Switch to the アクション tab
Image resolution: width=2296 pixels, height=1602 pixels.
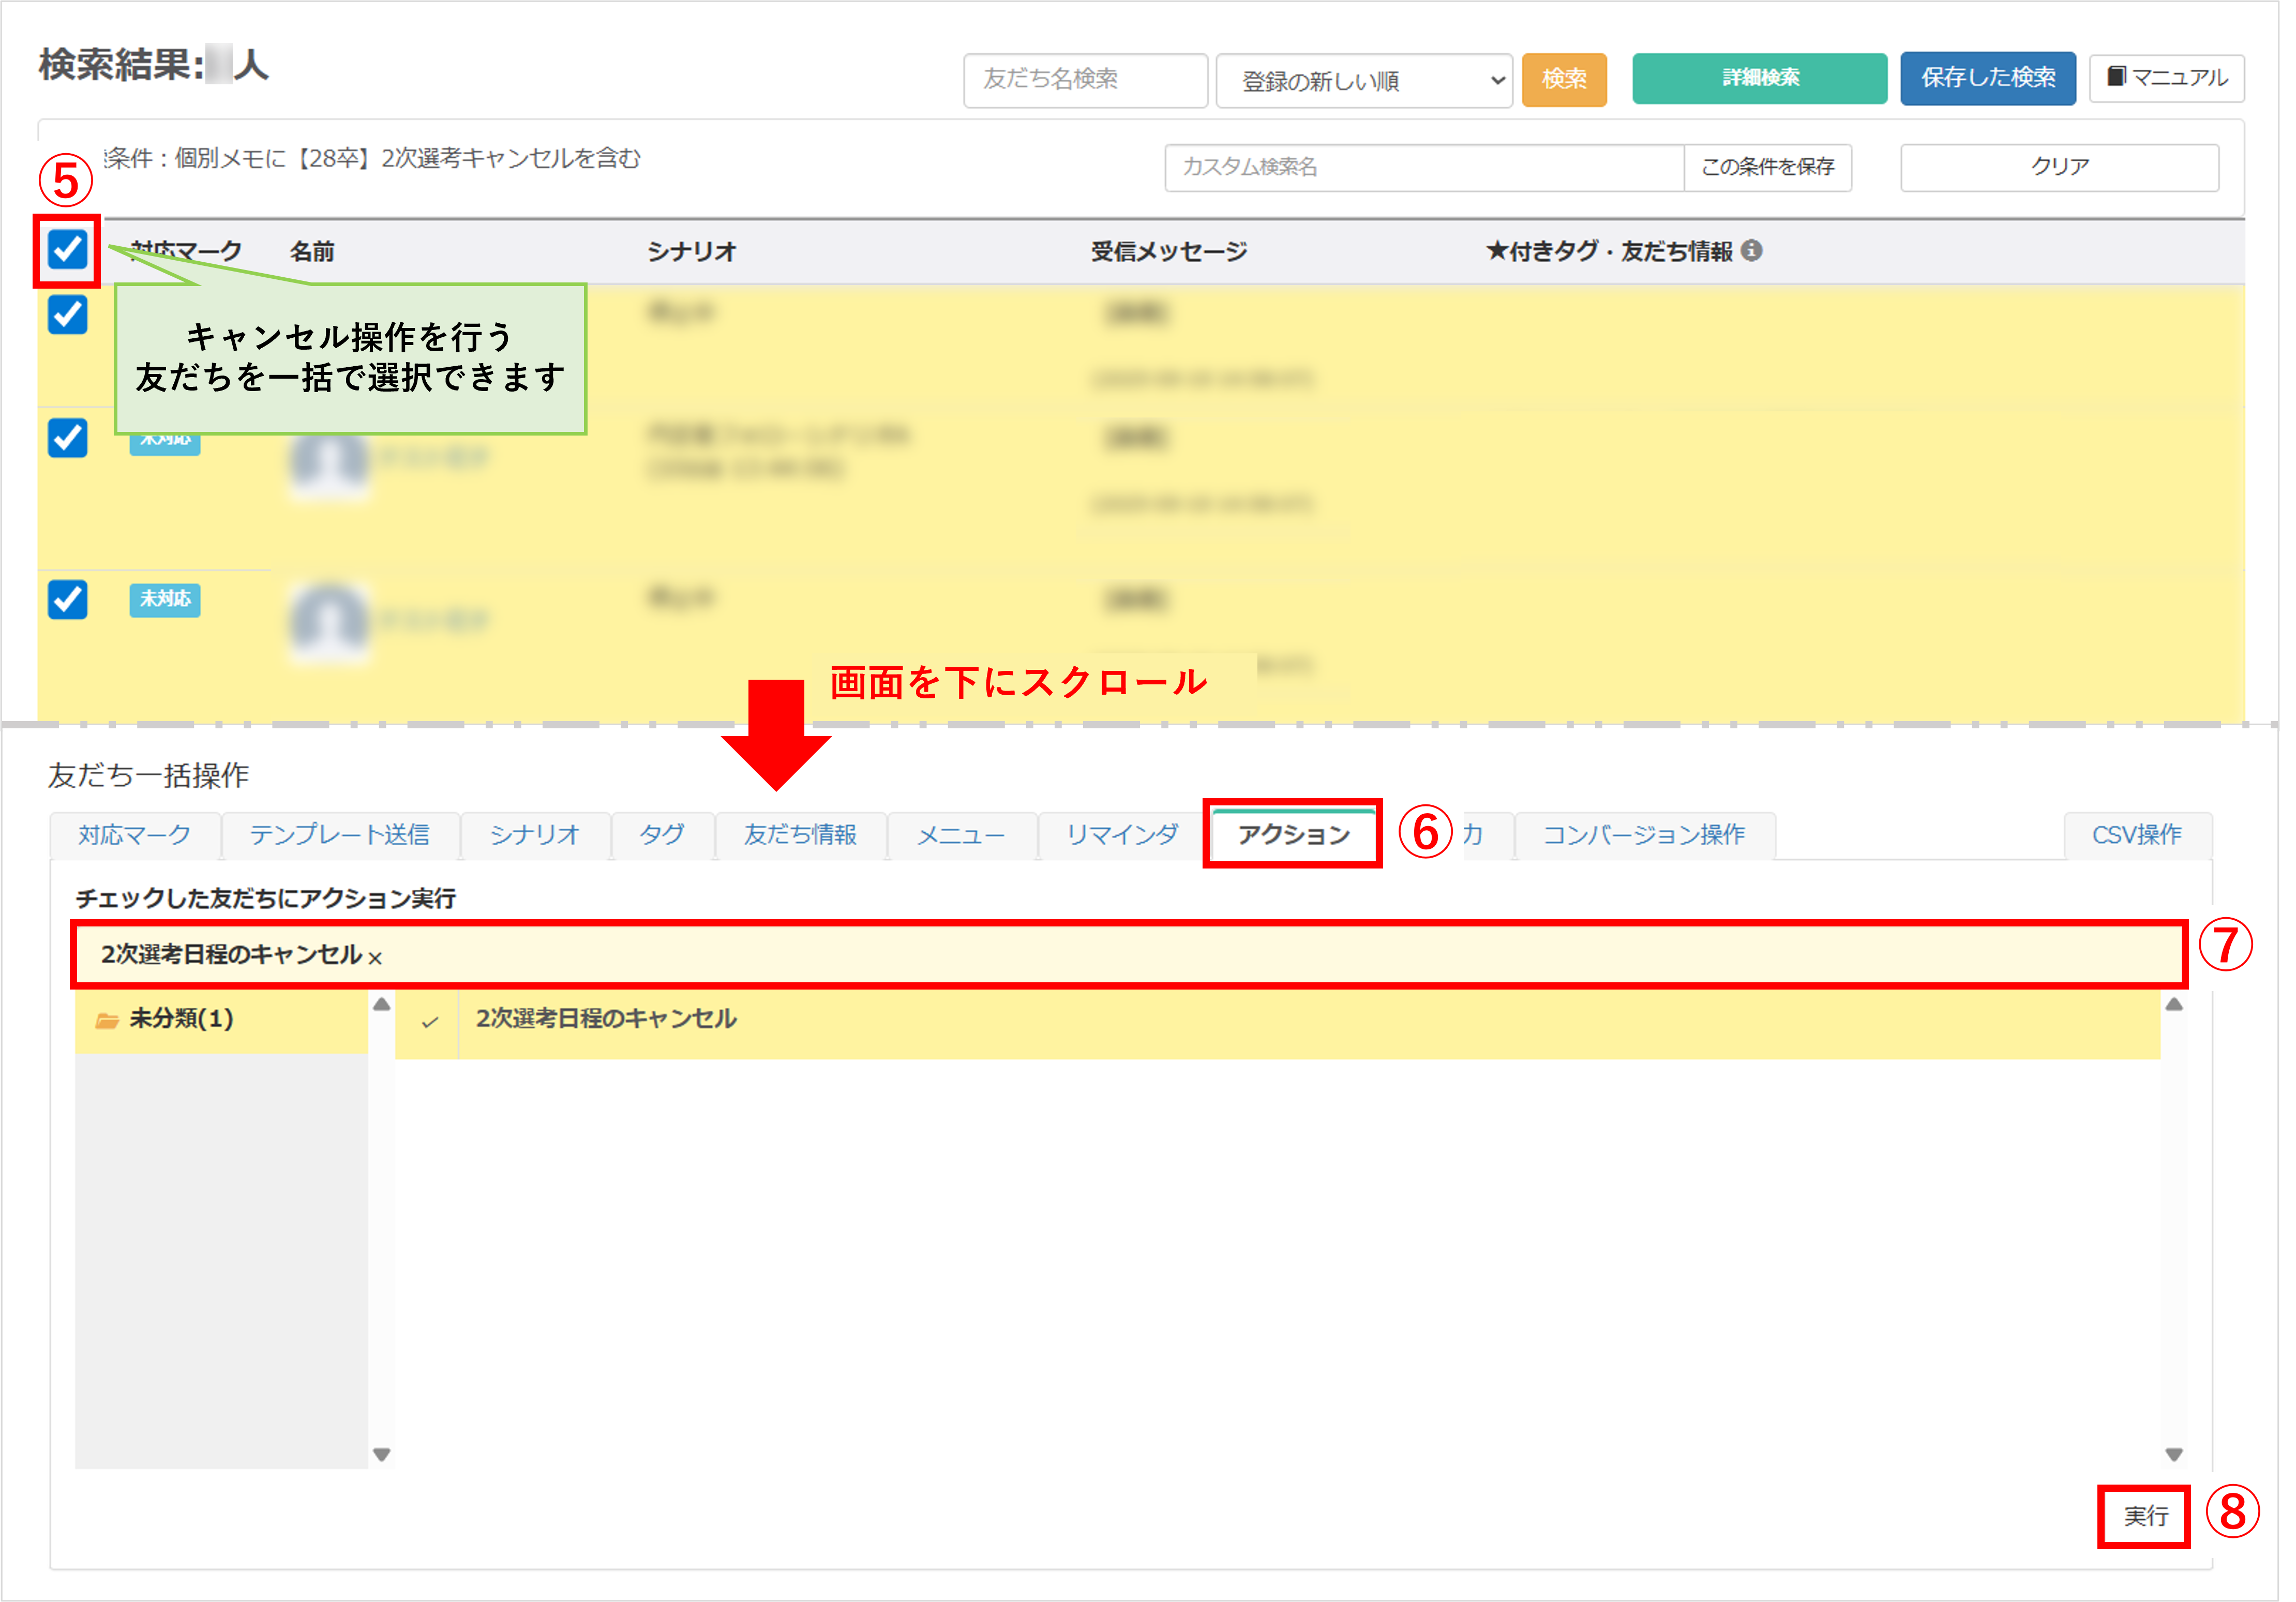pos(1293,834)
